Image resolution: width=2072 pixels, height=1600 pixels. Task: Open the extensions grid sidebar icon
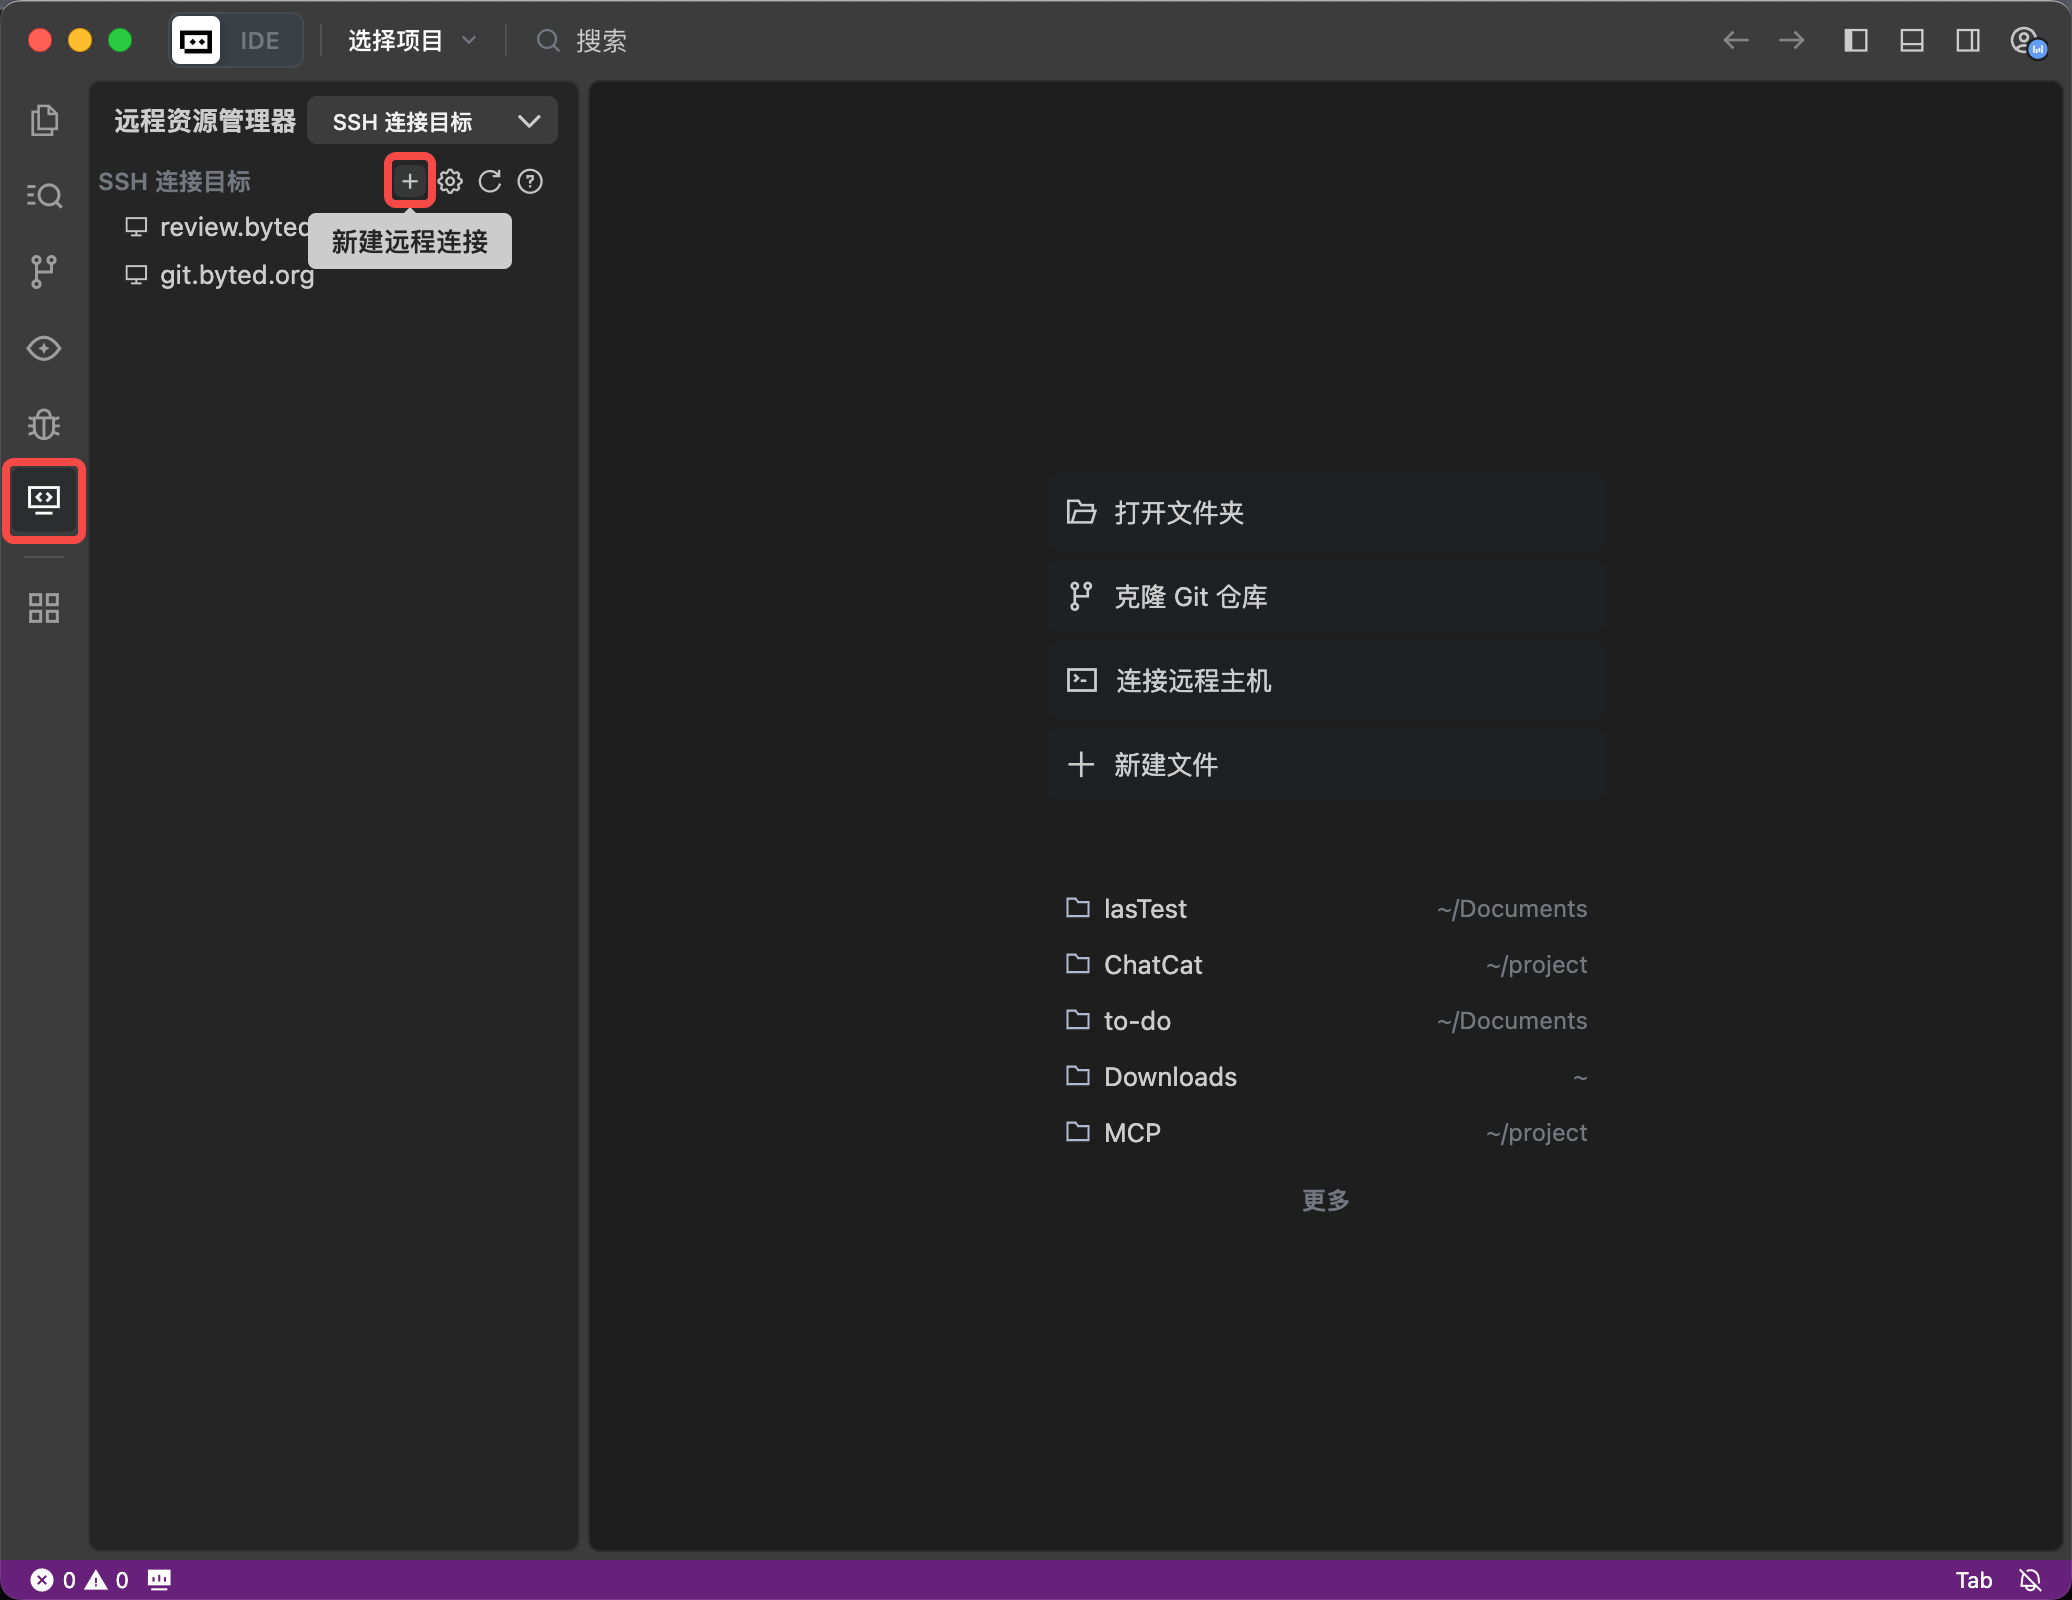(x=44, y=607)
